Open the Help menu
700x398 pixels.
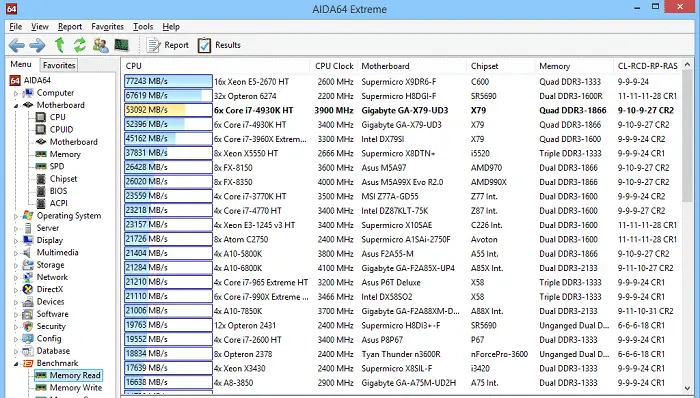(x=171, y=27)
